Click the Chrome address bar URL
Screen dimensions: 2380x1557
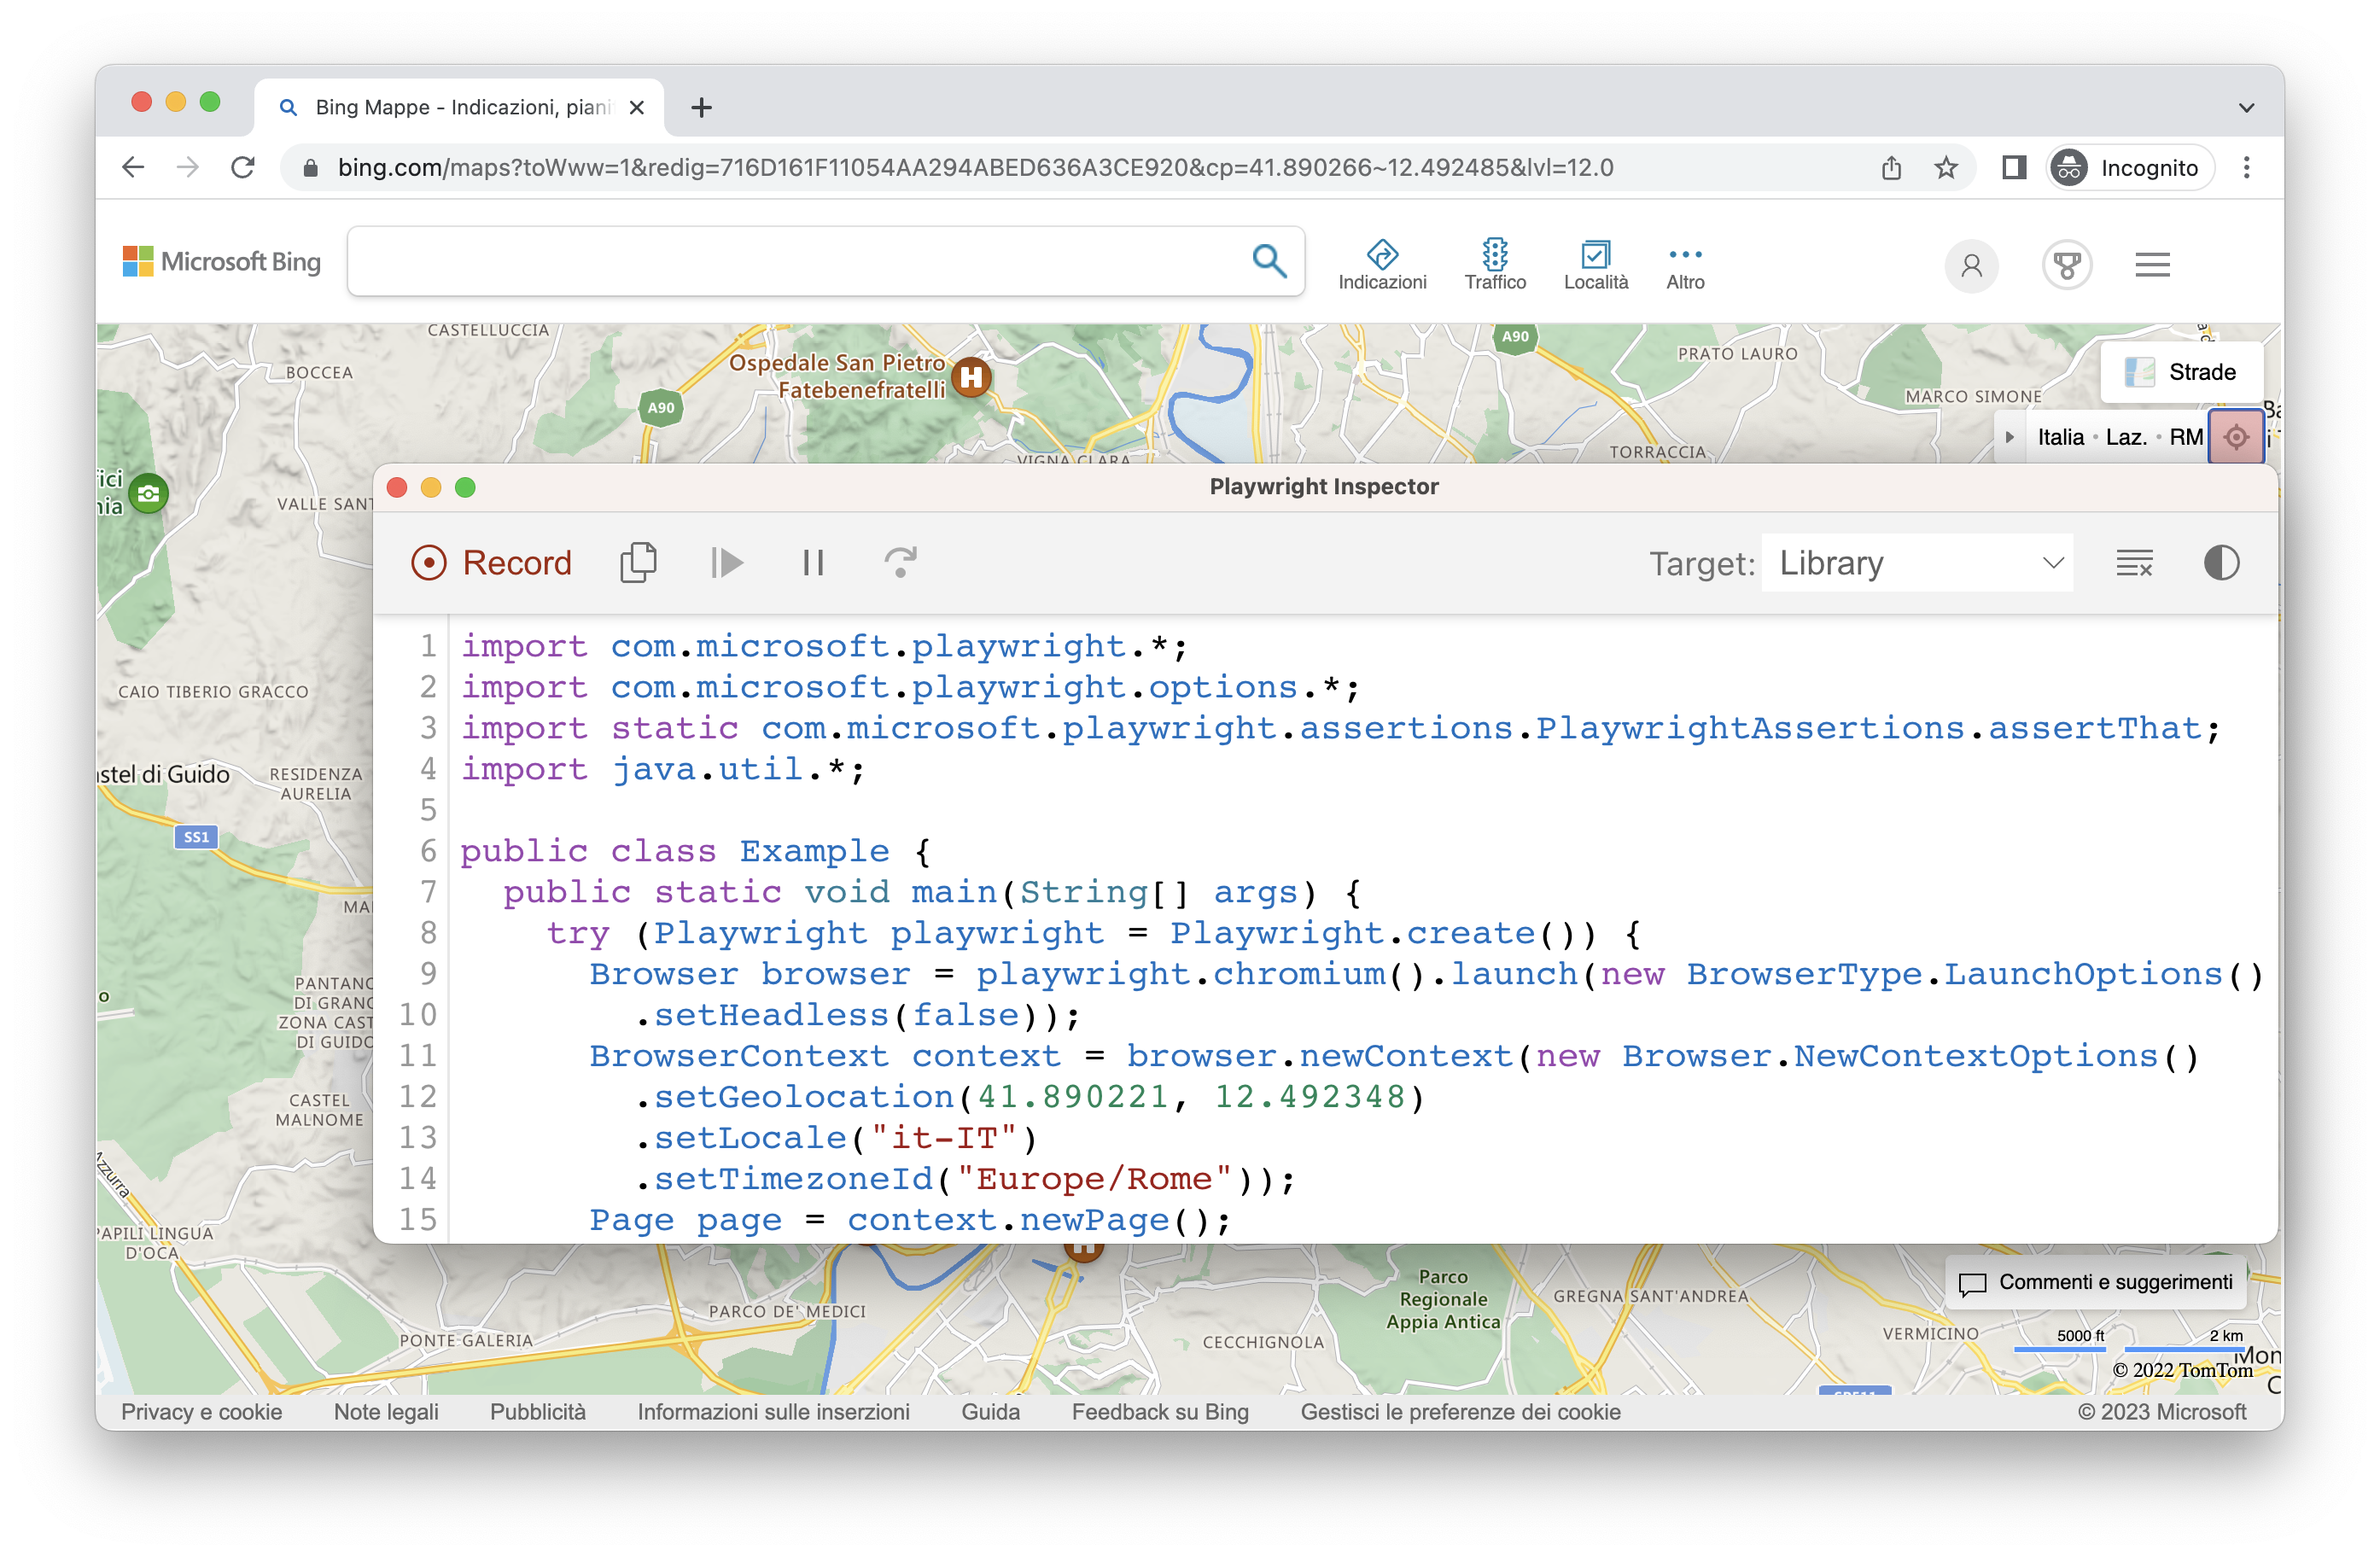coord(975,167)
